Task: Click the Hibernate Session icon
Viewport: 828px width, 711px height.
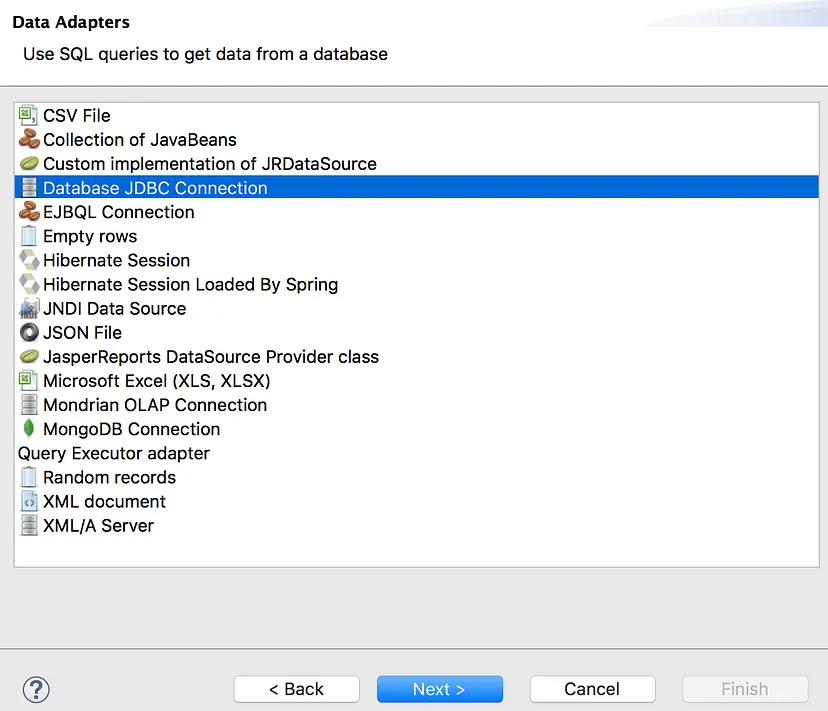Action: coord(29,260)
